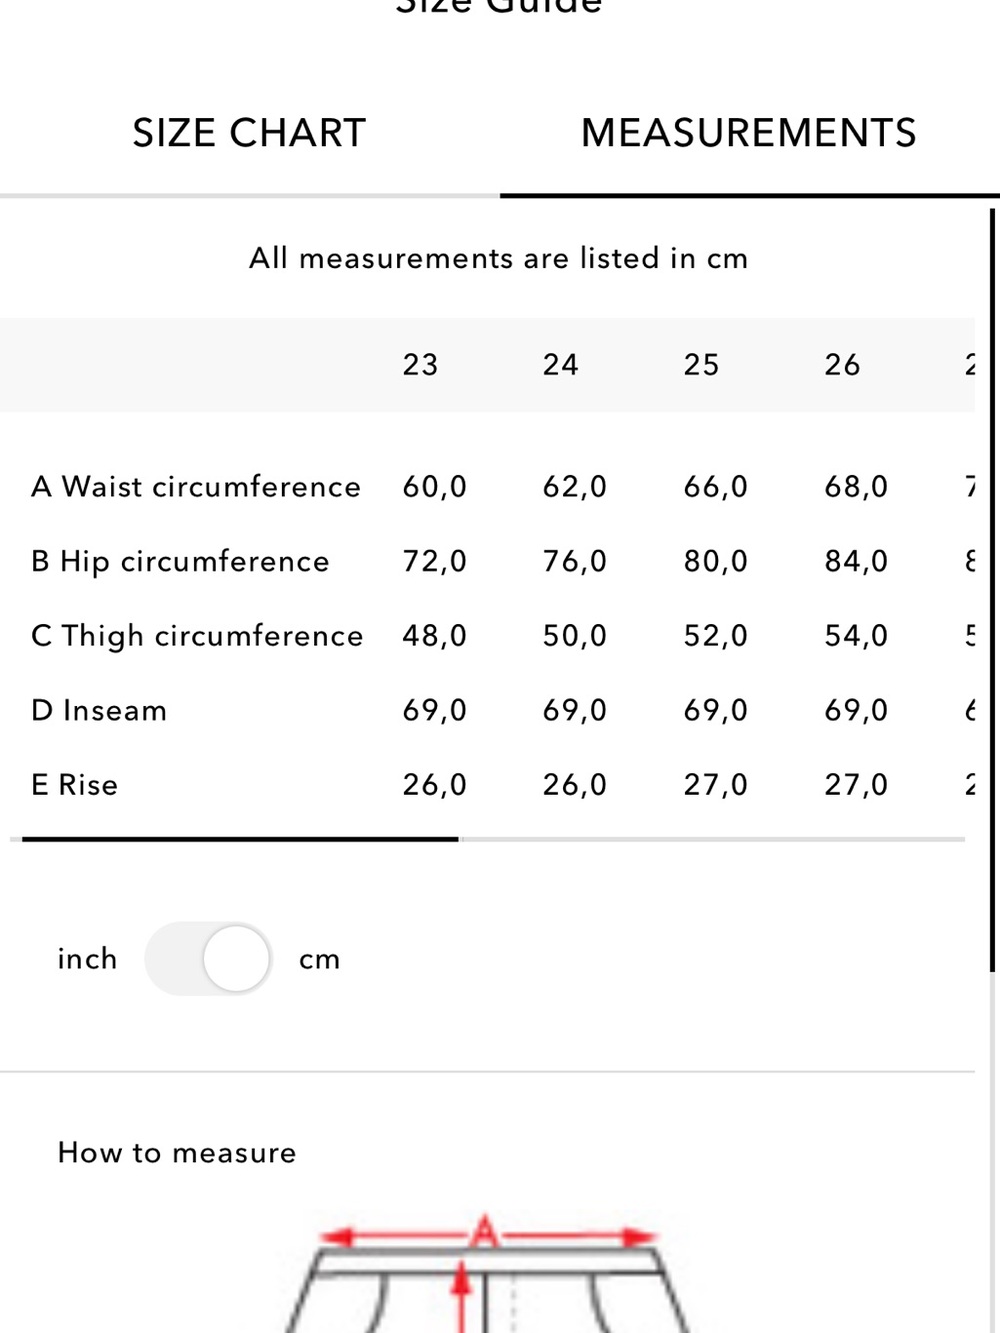This screenshot has width=1000, height=1333.
Task: Click the D Inseam row label
Action: coord(99,711)
